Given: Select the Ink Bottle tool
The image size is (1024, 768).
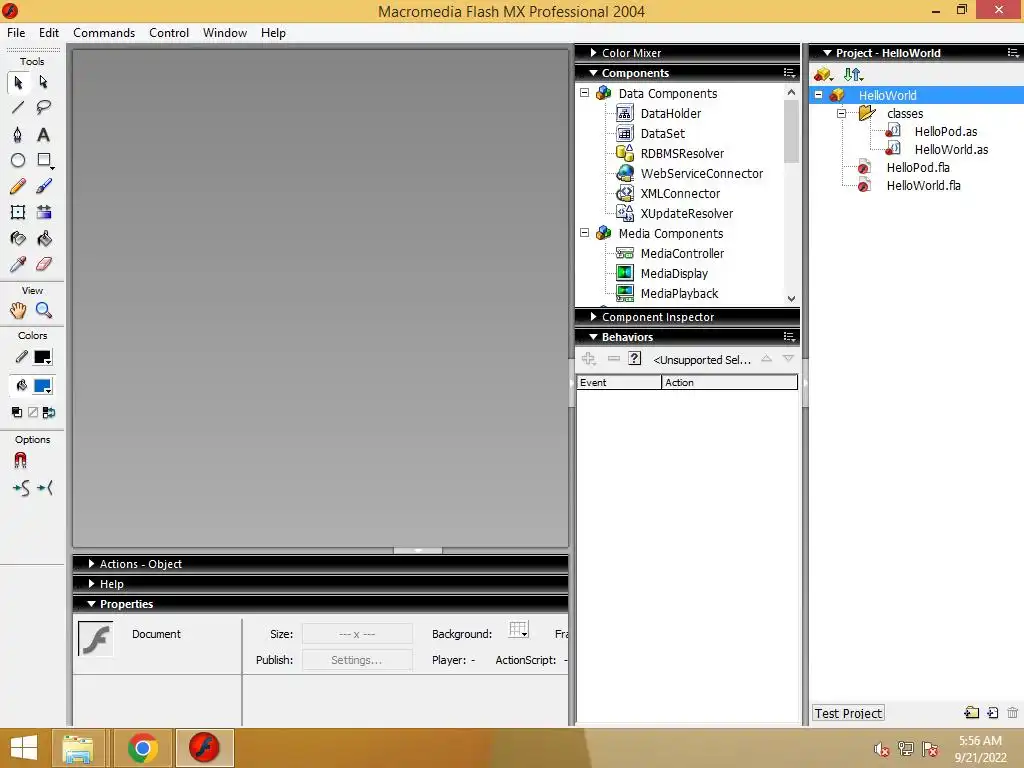Looking at the screenshot, I should point(18,238).
